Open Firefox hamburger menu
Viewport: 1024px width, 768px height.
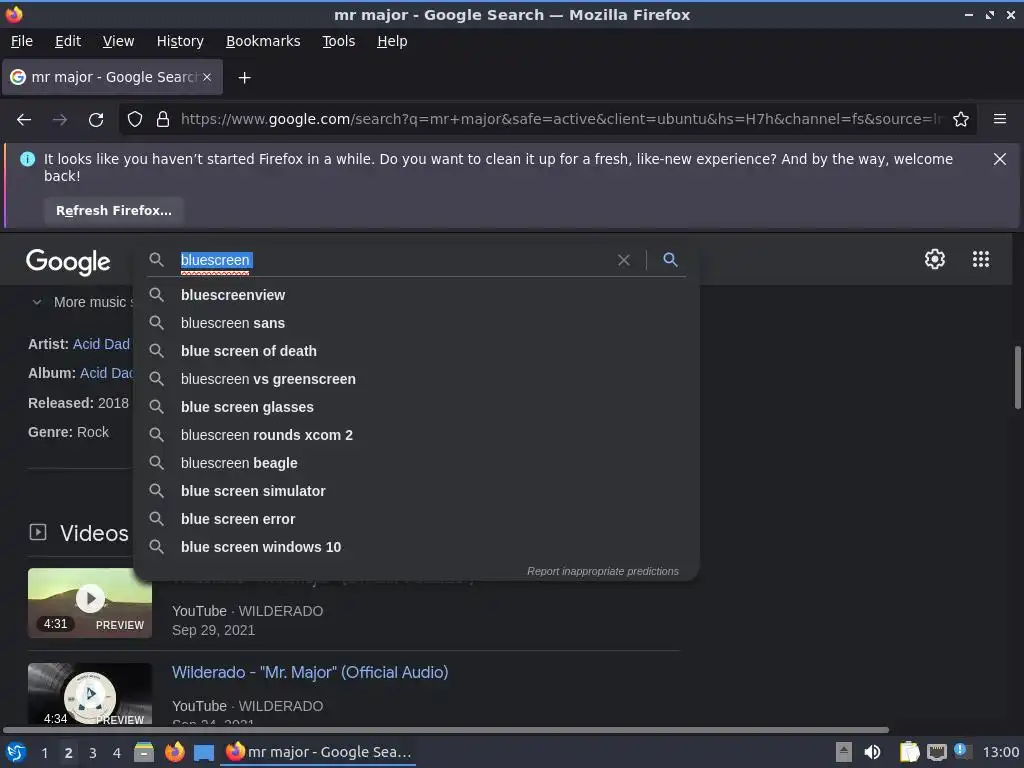tap(999, 120)
